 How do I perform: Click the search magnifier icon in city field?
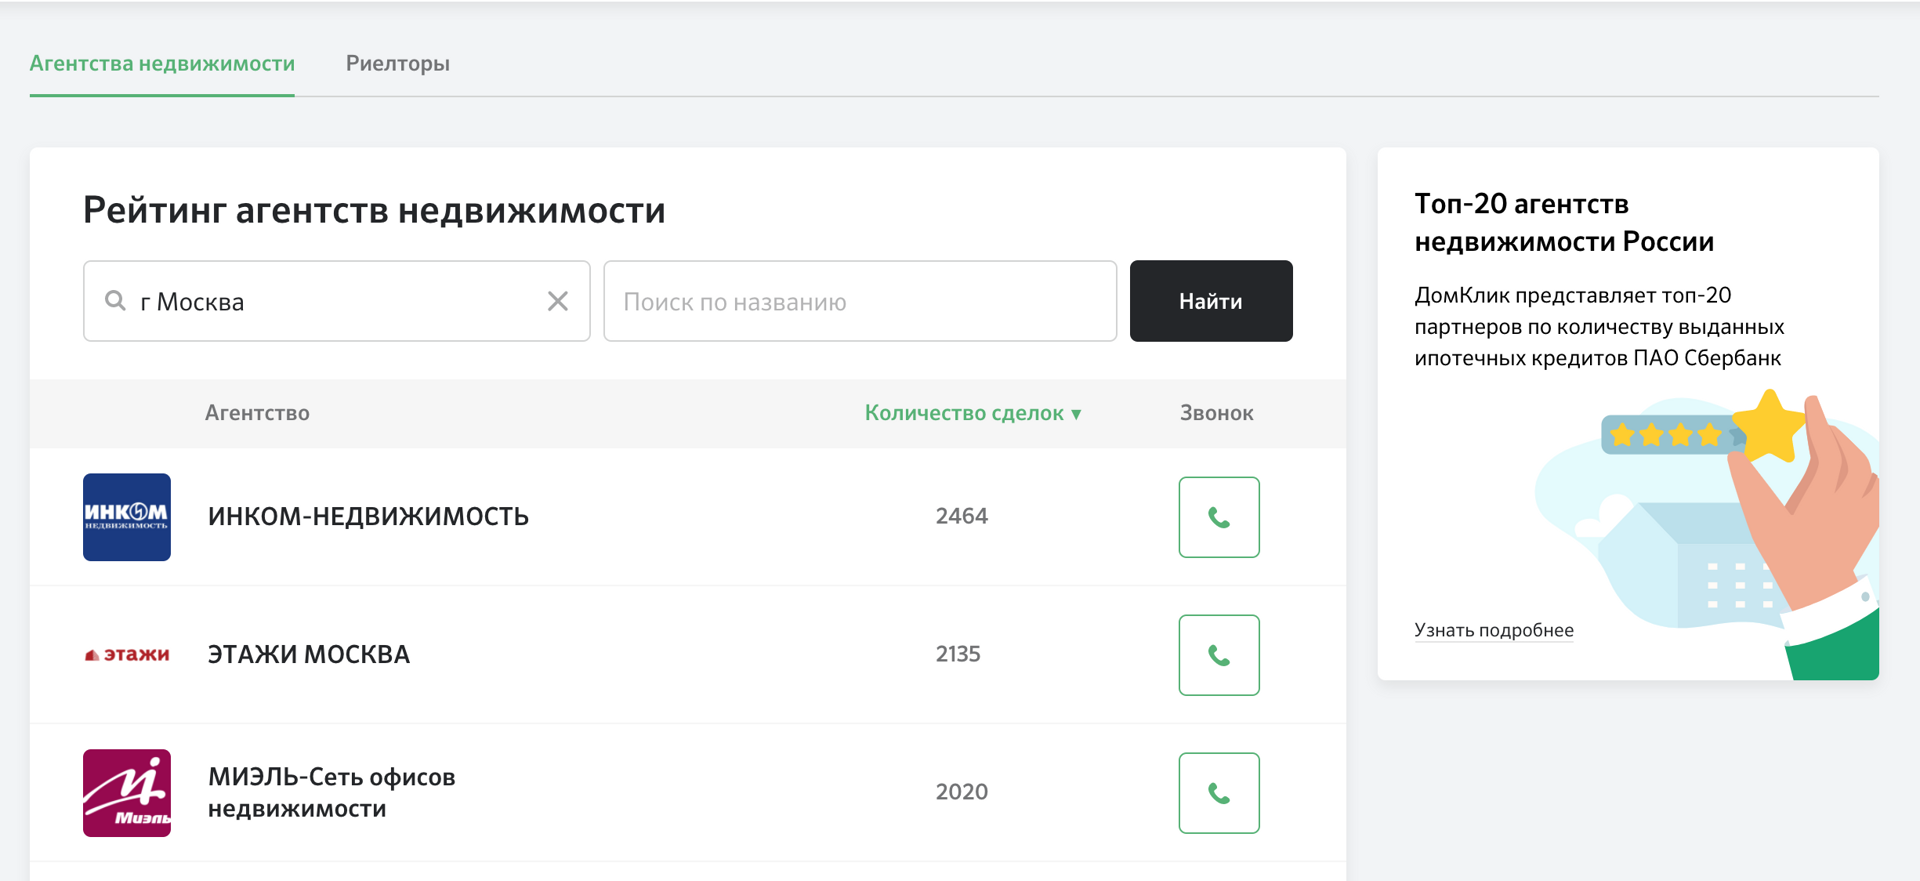[116, 300]
